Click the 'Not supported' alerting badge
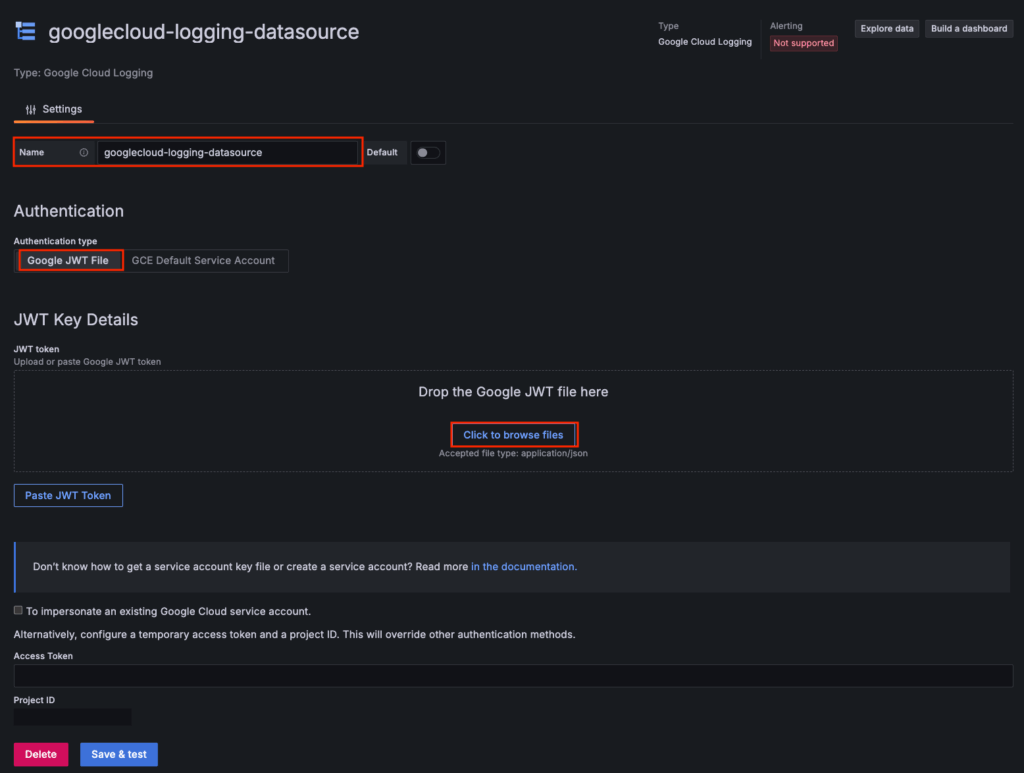 803,43
